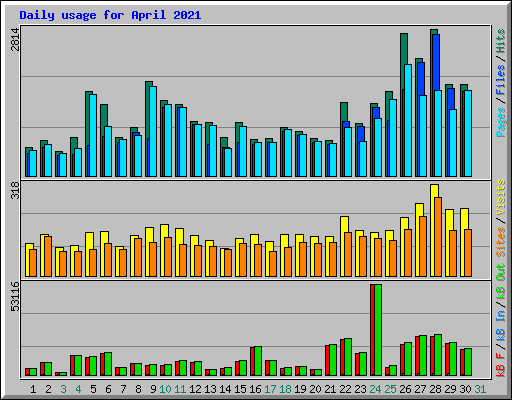The image size is (512, 400).
Task: Click the "Hits" legend label
Action: coord(501,41)
